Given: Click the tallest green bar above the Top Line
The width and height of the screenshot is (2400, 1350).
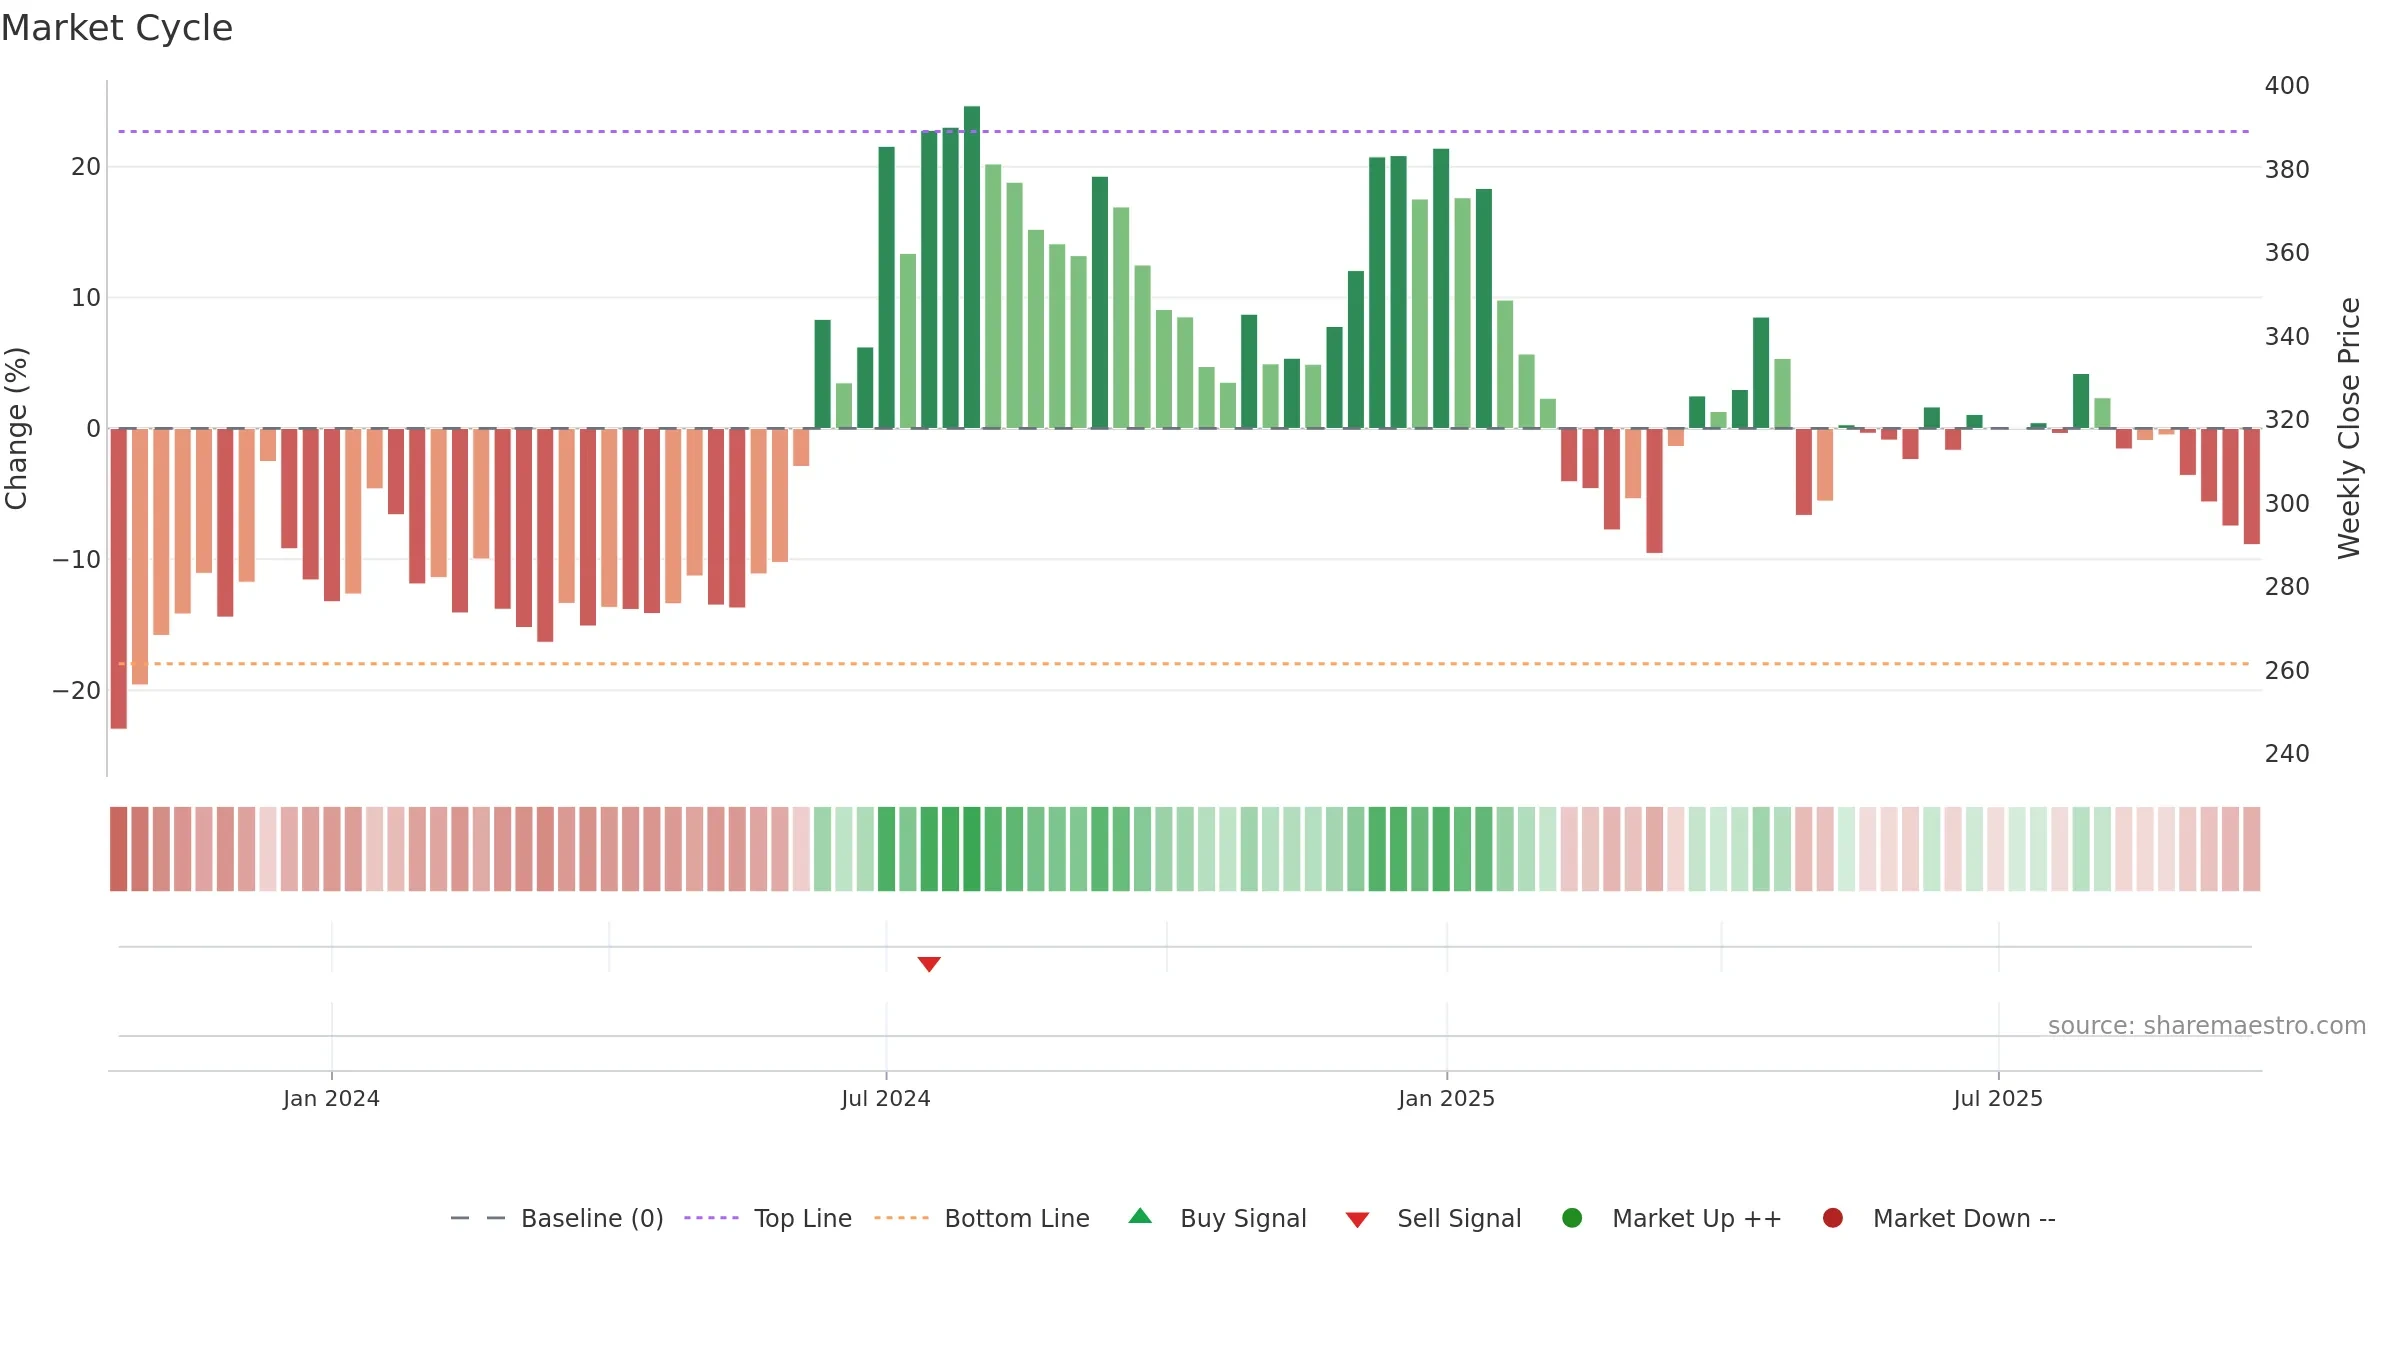Looking at the screenshot, I should (972, 267).
